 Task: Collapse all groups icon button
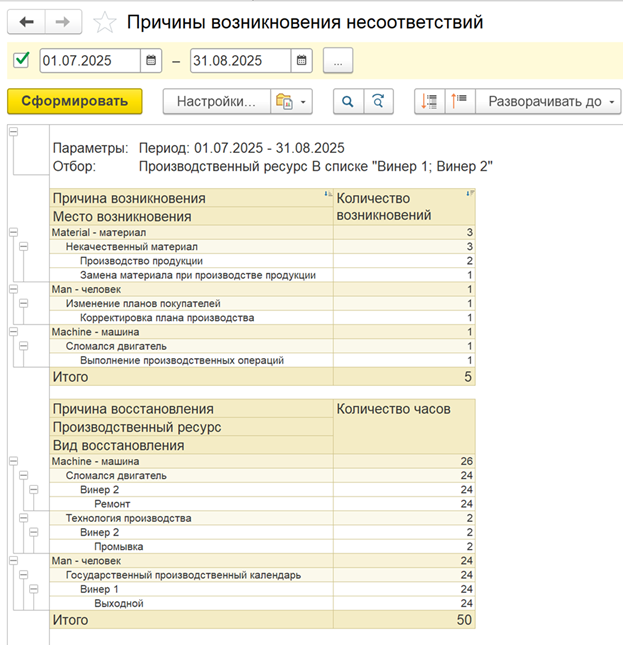(460, 101)
